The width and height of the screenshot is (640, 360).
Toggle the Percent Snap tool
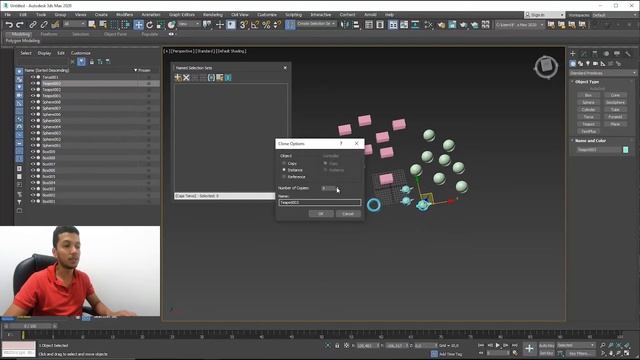pyautogui.click(x=266, y=25)
